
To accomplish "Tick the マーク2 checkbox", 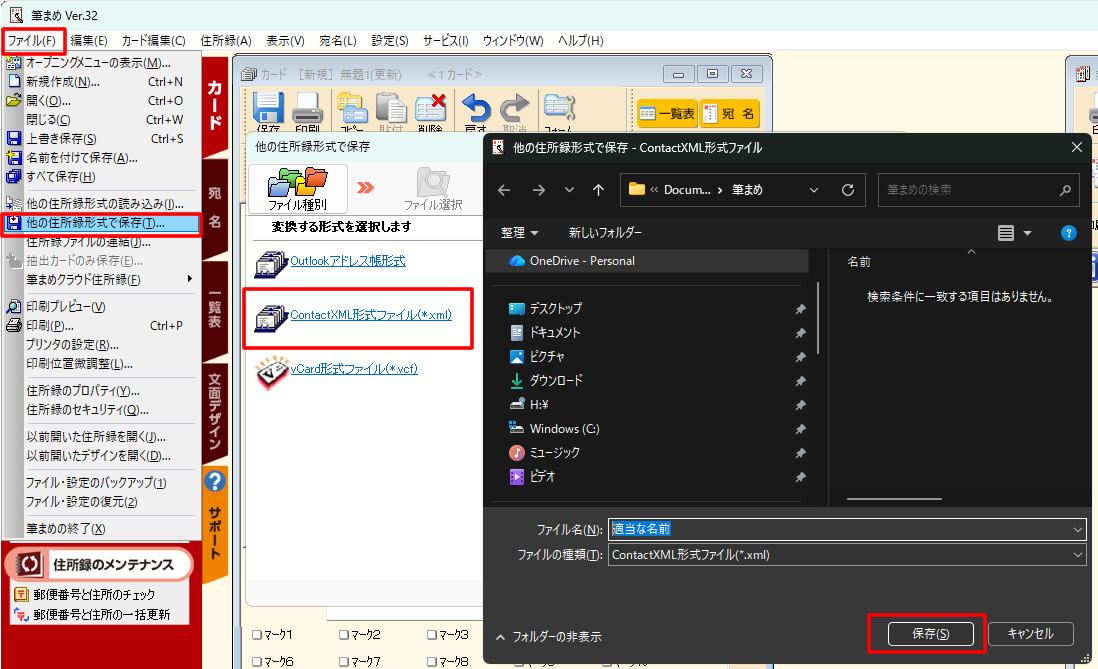I will 344,635.
